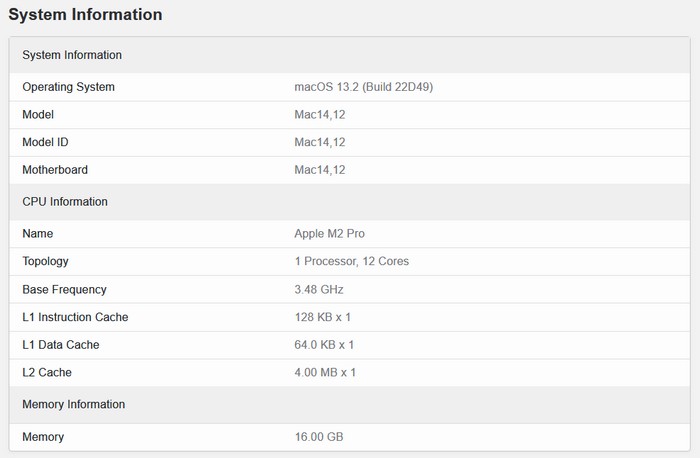
Task: Select the System Information table section header
Action: [x=72, y=55]
